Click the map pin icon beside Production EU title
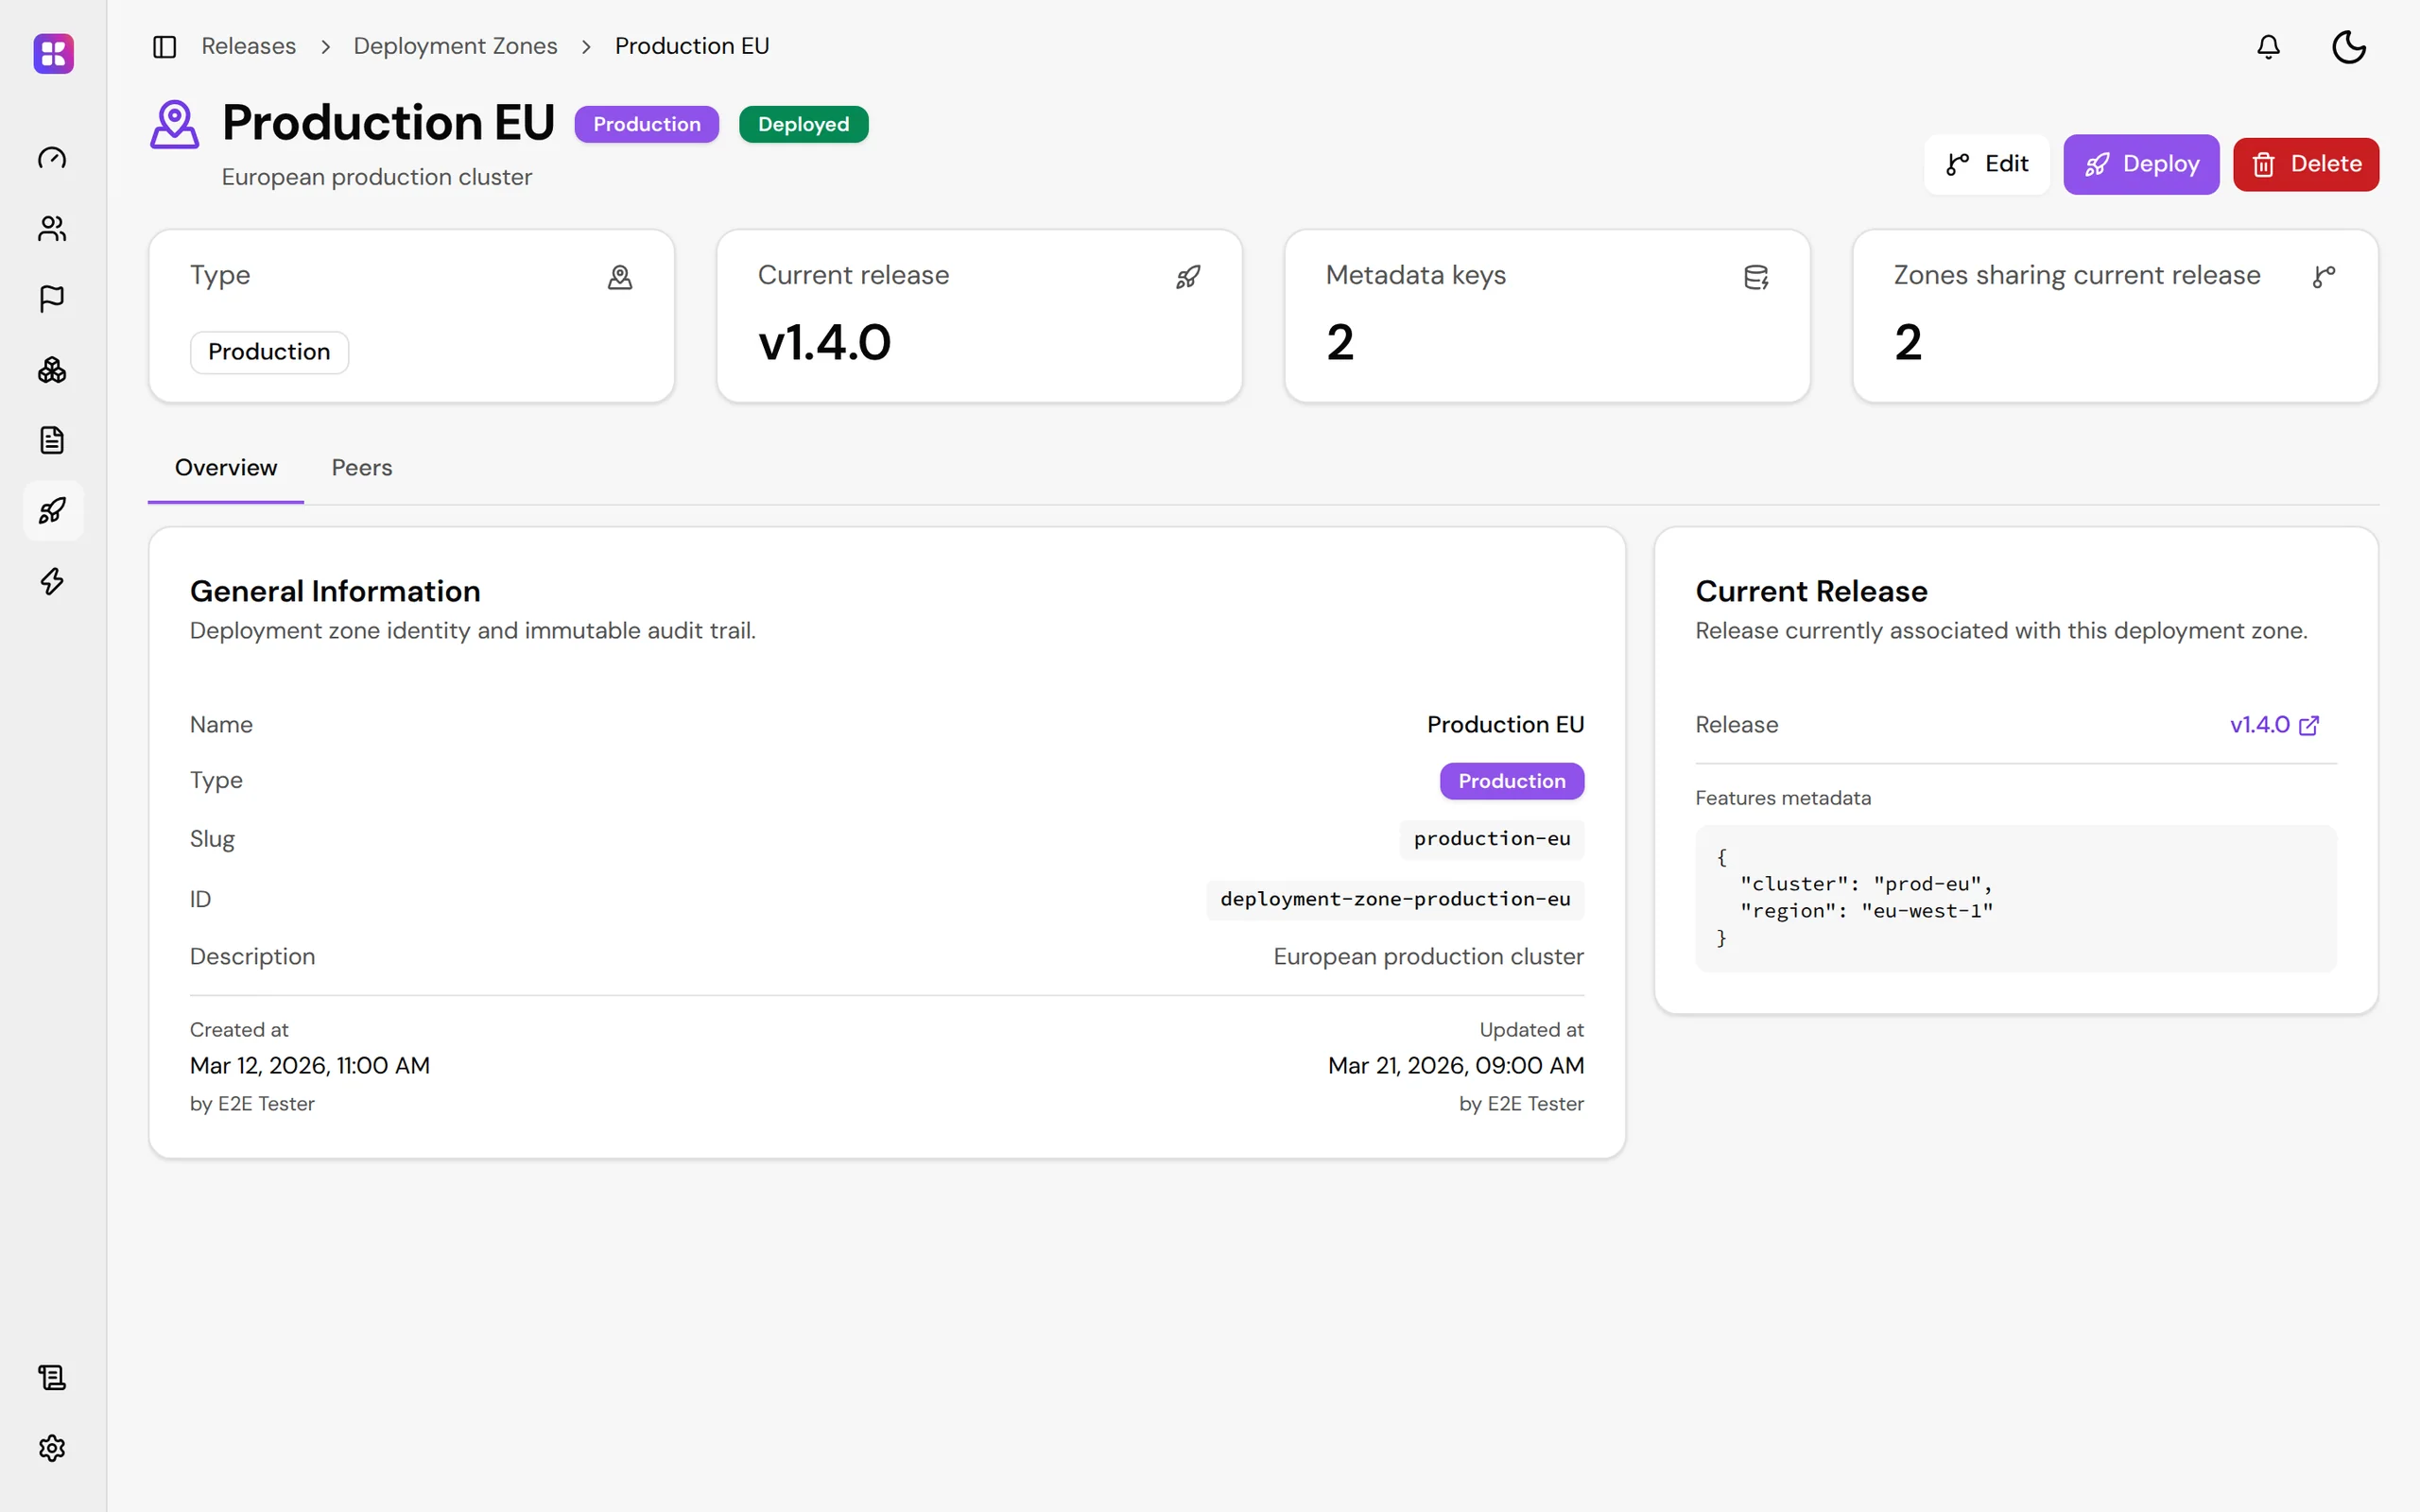The image size is (2420, 1512). 174,124
